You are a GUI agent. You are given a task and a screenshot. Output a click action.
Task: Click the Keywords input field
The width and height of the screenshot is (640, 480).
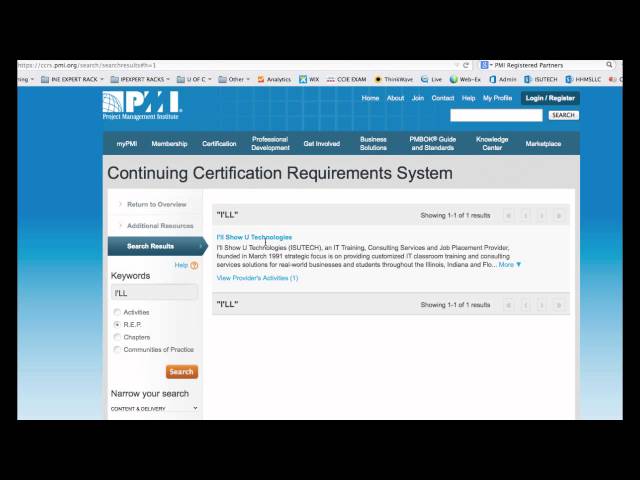[x=155, y=293]
